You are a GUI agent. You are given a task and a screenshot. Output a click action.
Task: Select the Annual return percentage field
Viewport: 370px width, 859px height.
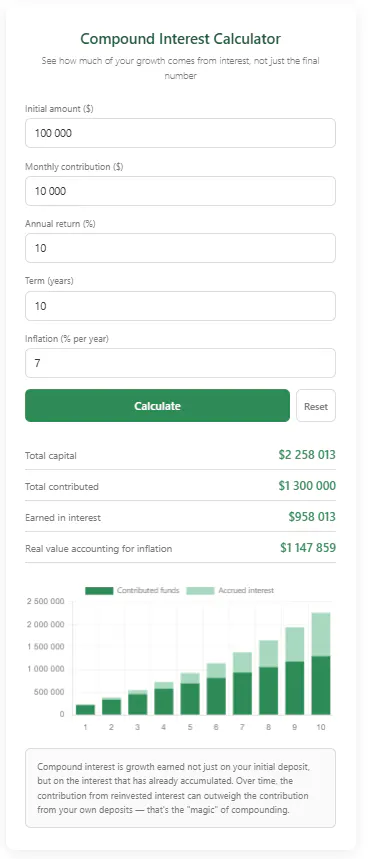click(180, 248)
